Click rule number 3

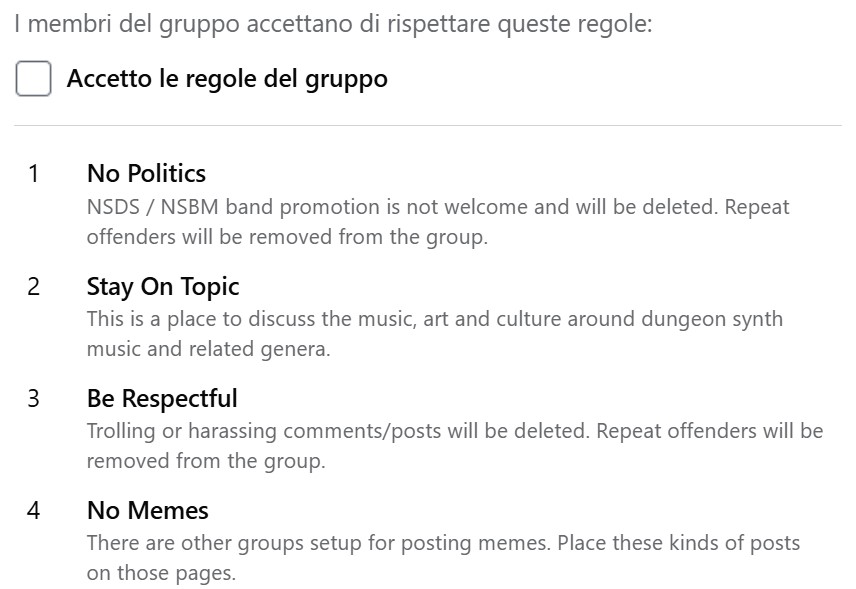click(34, 399)
